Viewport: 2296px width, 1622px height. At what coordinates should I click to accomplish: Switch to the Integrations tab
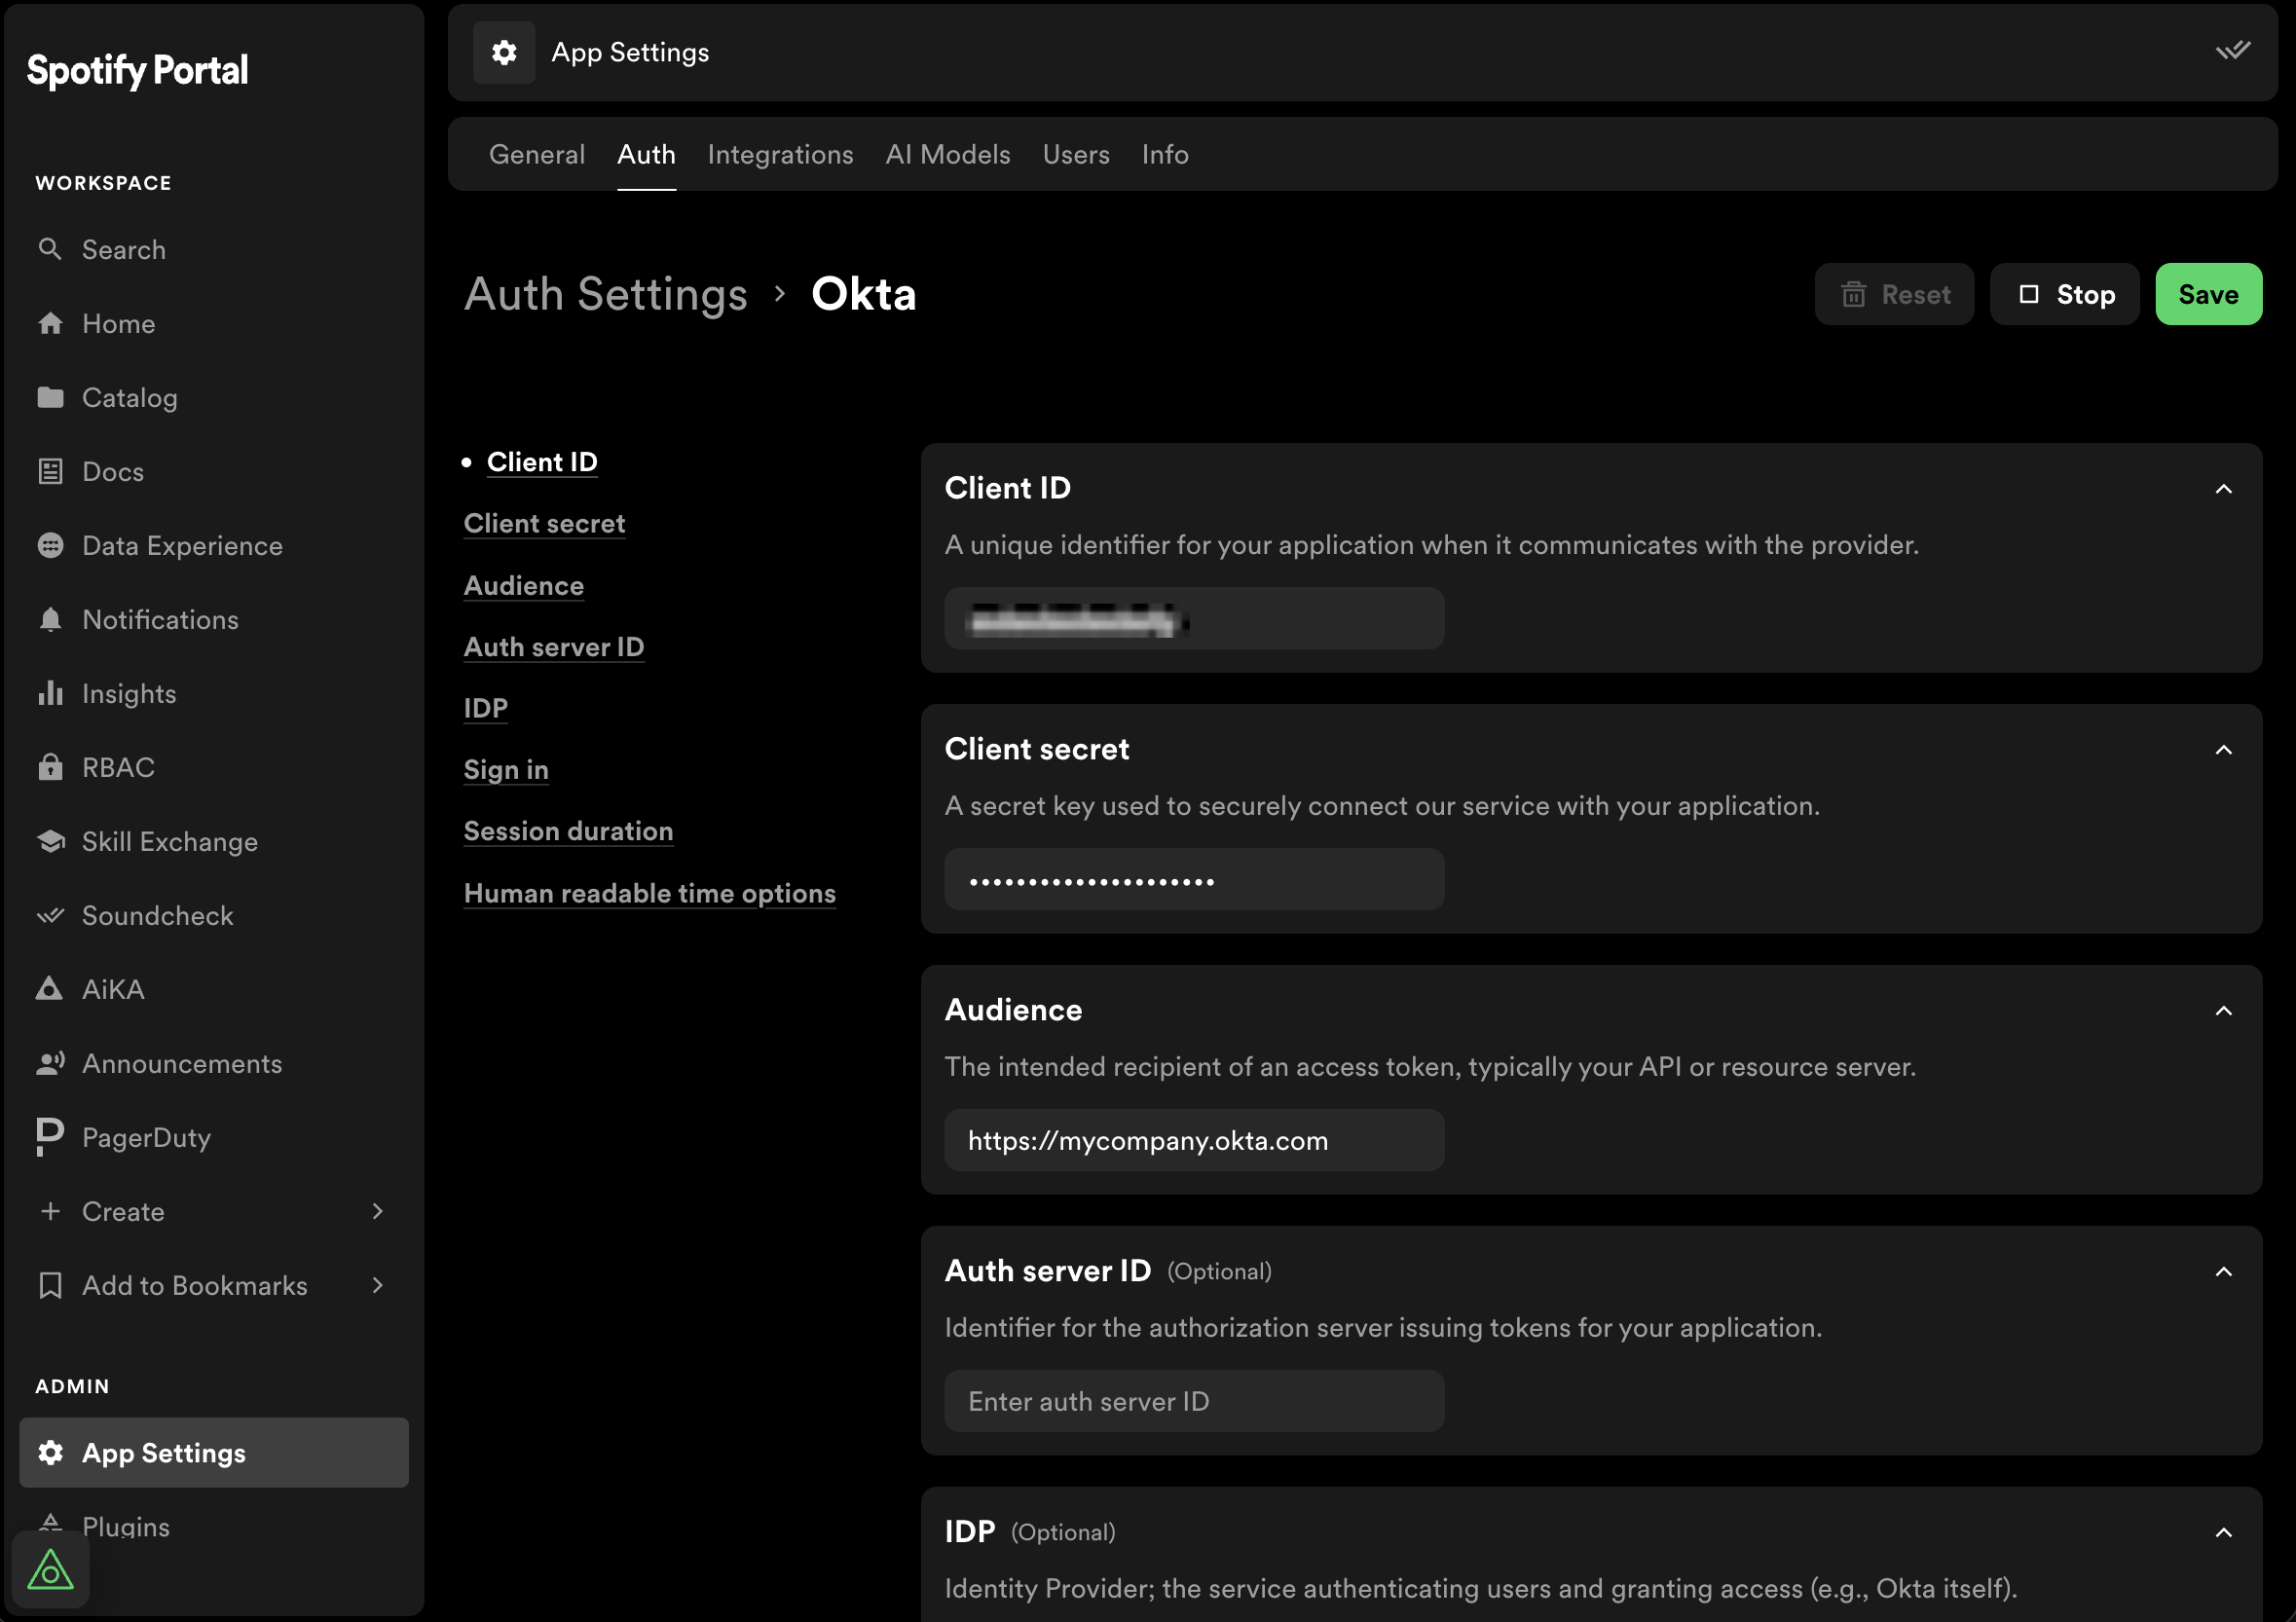(780, 154)
